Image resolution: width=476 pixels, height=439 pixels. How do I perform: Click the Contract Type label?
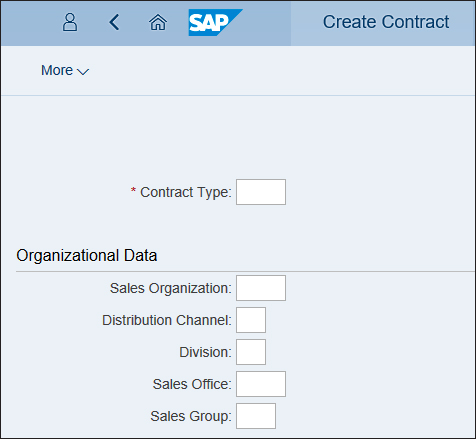(186, 192)
